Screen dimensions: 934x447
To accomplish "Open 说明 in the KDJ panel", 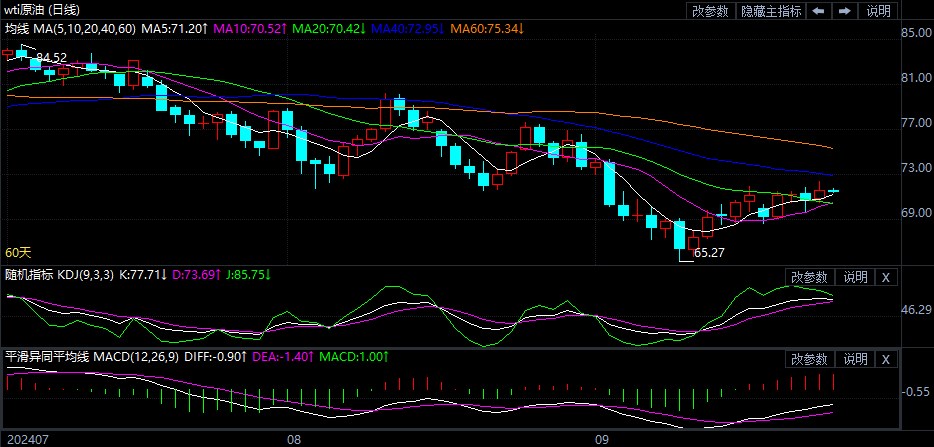I will pyautogui.click(x=855, y=277).
